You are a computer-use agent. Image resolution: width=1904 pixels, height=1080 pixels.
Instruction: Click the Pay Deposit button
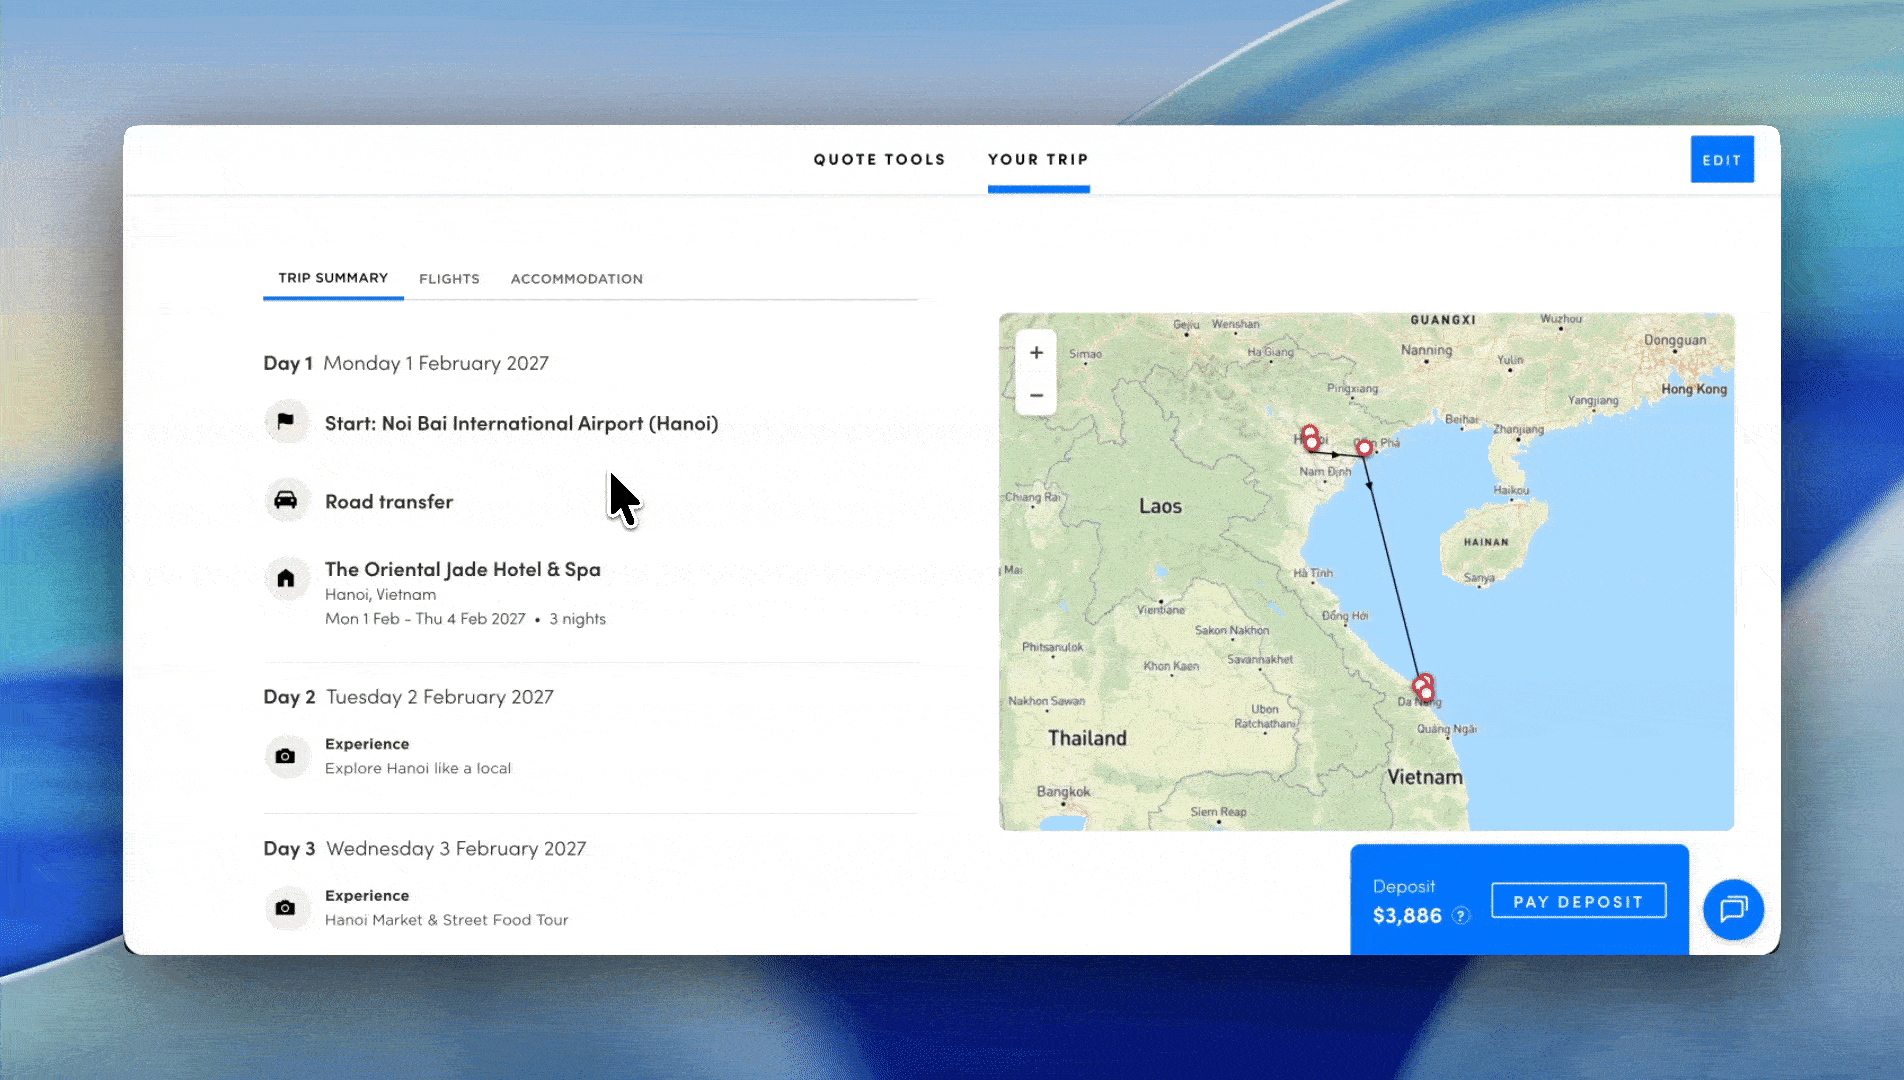[1578, 901]
